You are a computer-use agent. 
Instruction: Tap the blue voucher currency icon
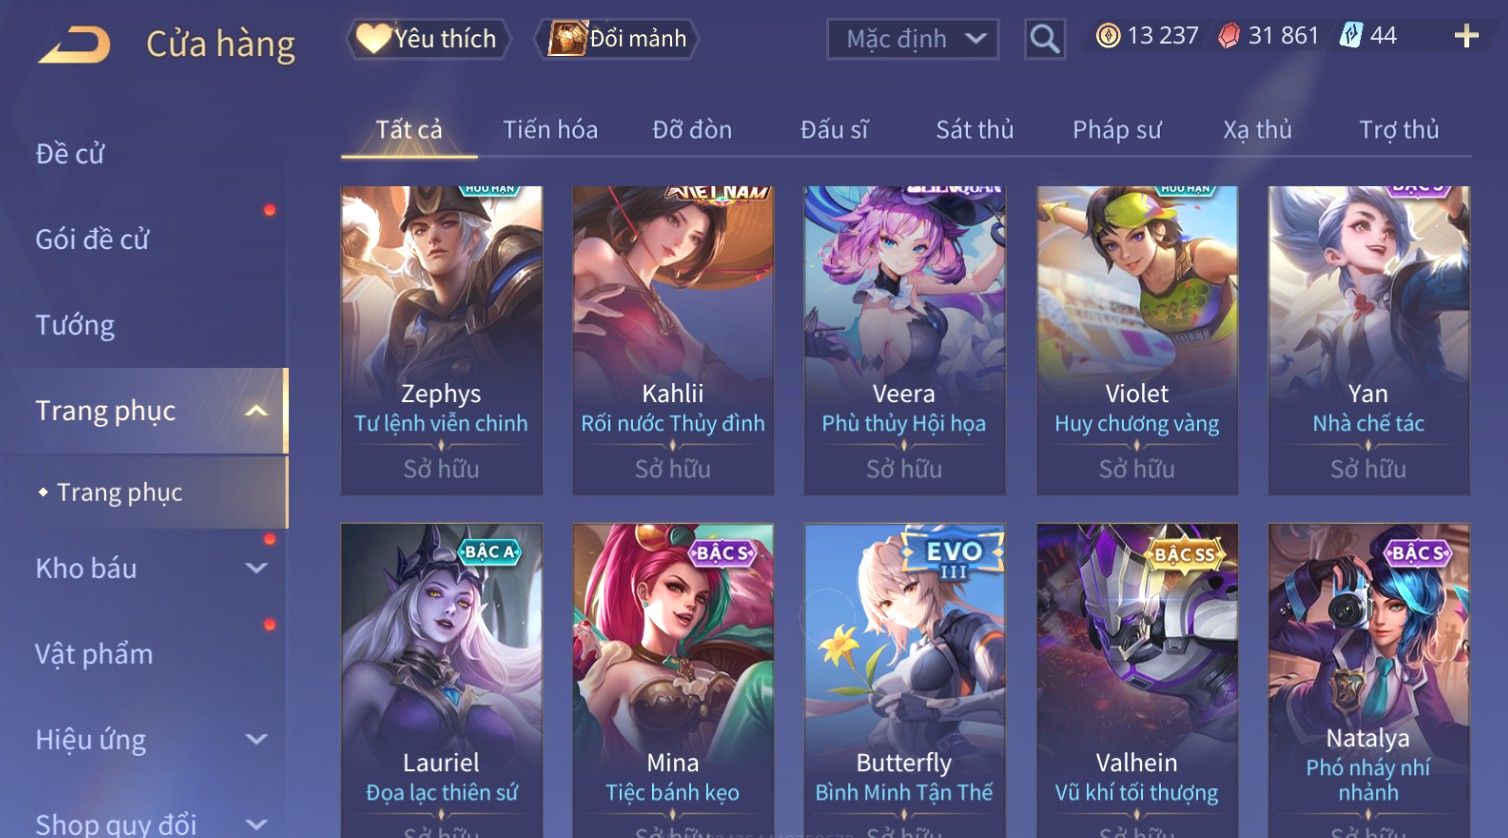(x=1351, y=36)
